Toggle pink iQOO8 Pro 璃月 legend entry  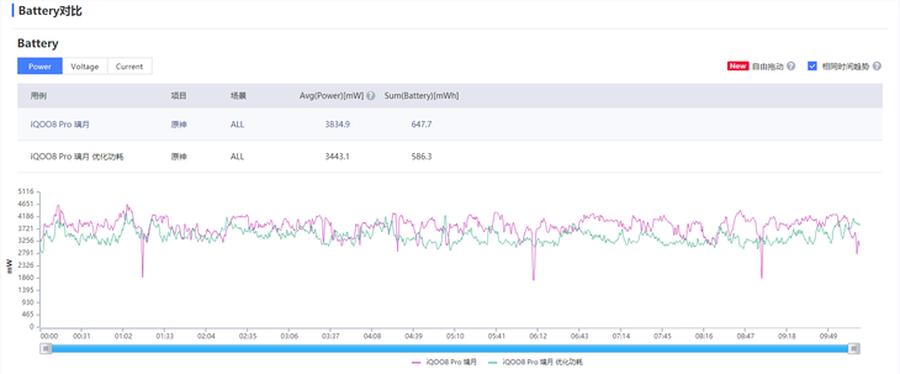tap(444, 363)
